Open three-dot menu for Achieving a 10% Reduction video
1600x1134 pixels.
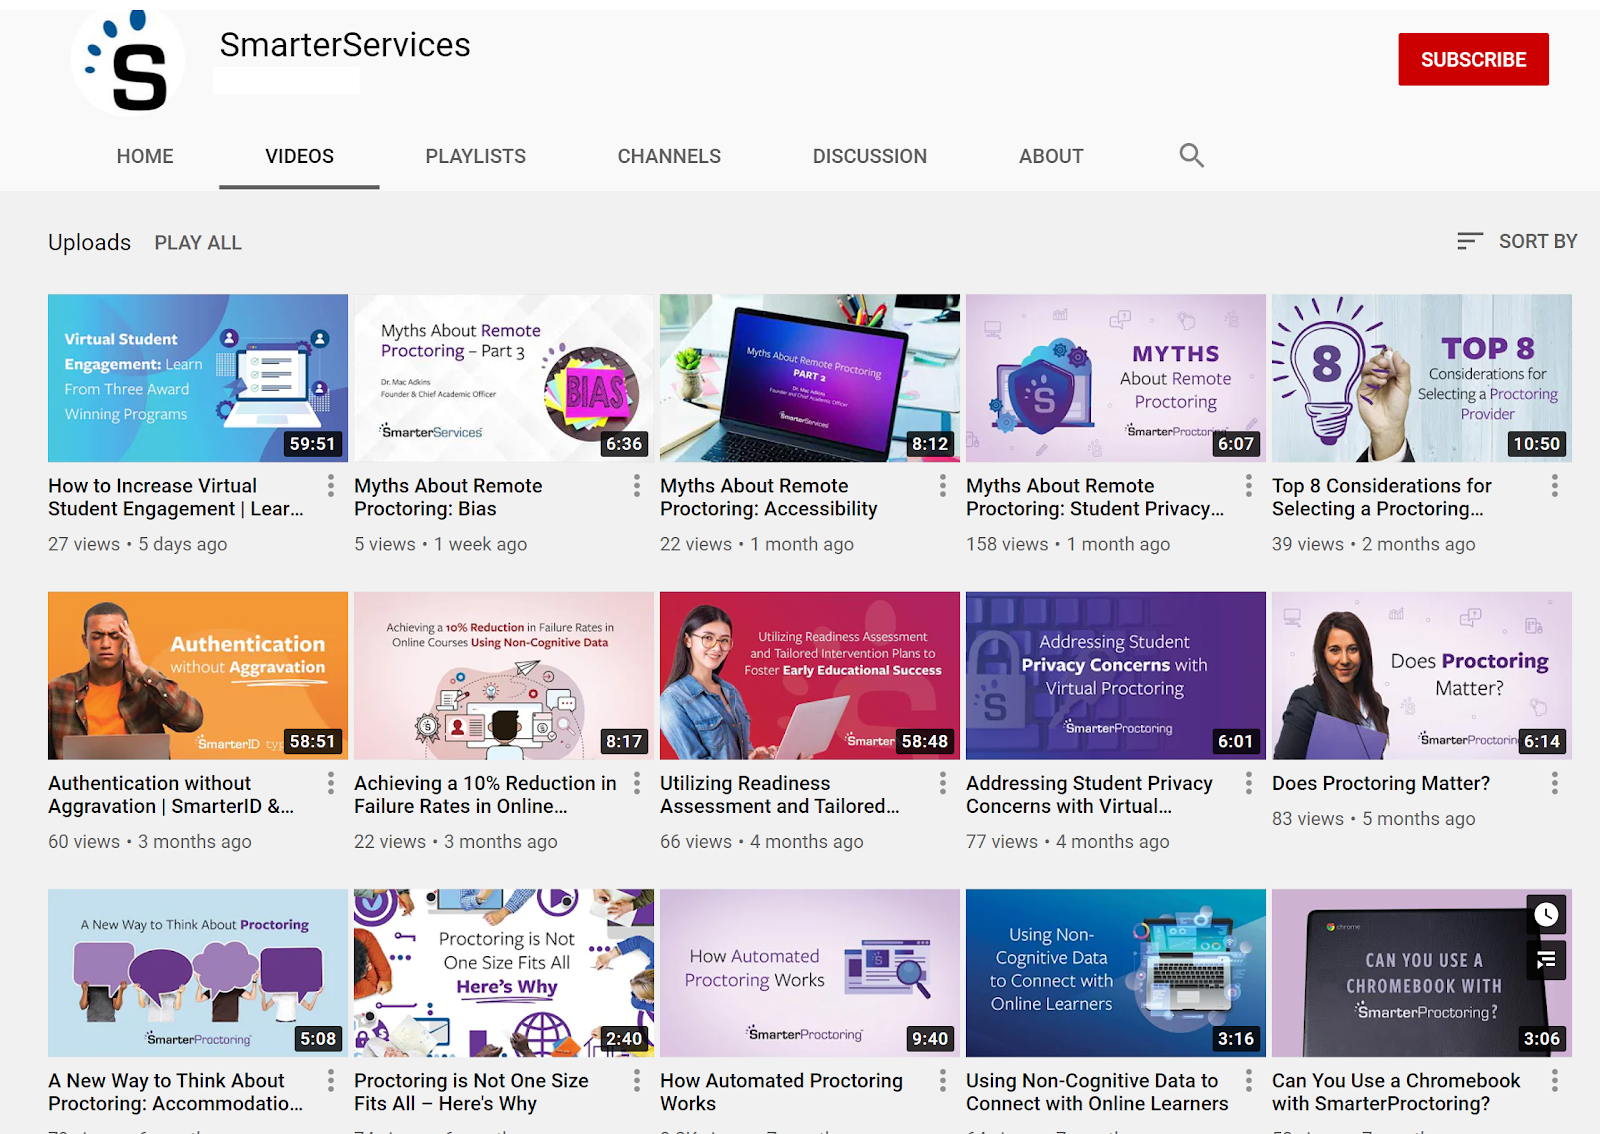(637, 784)
